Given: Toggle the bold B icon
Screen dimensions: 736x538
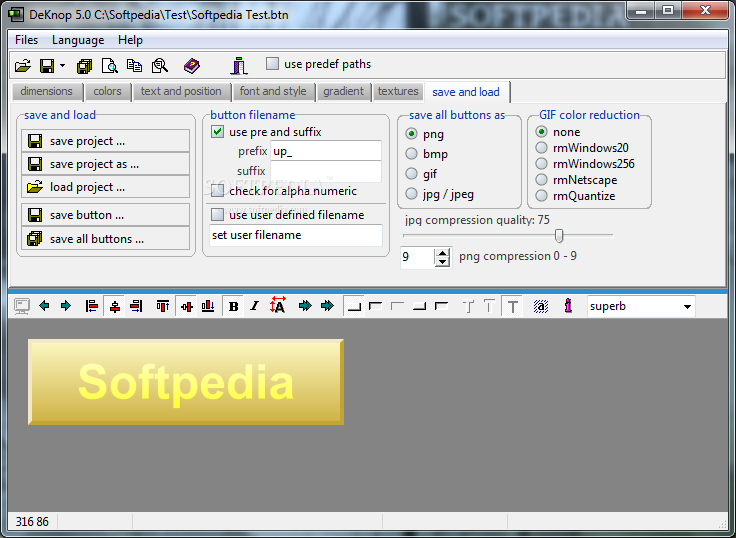Looking at the screenshot, I should click(233, 307).
